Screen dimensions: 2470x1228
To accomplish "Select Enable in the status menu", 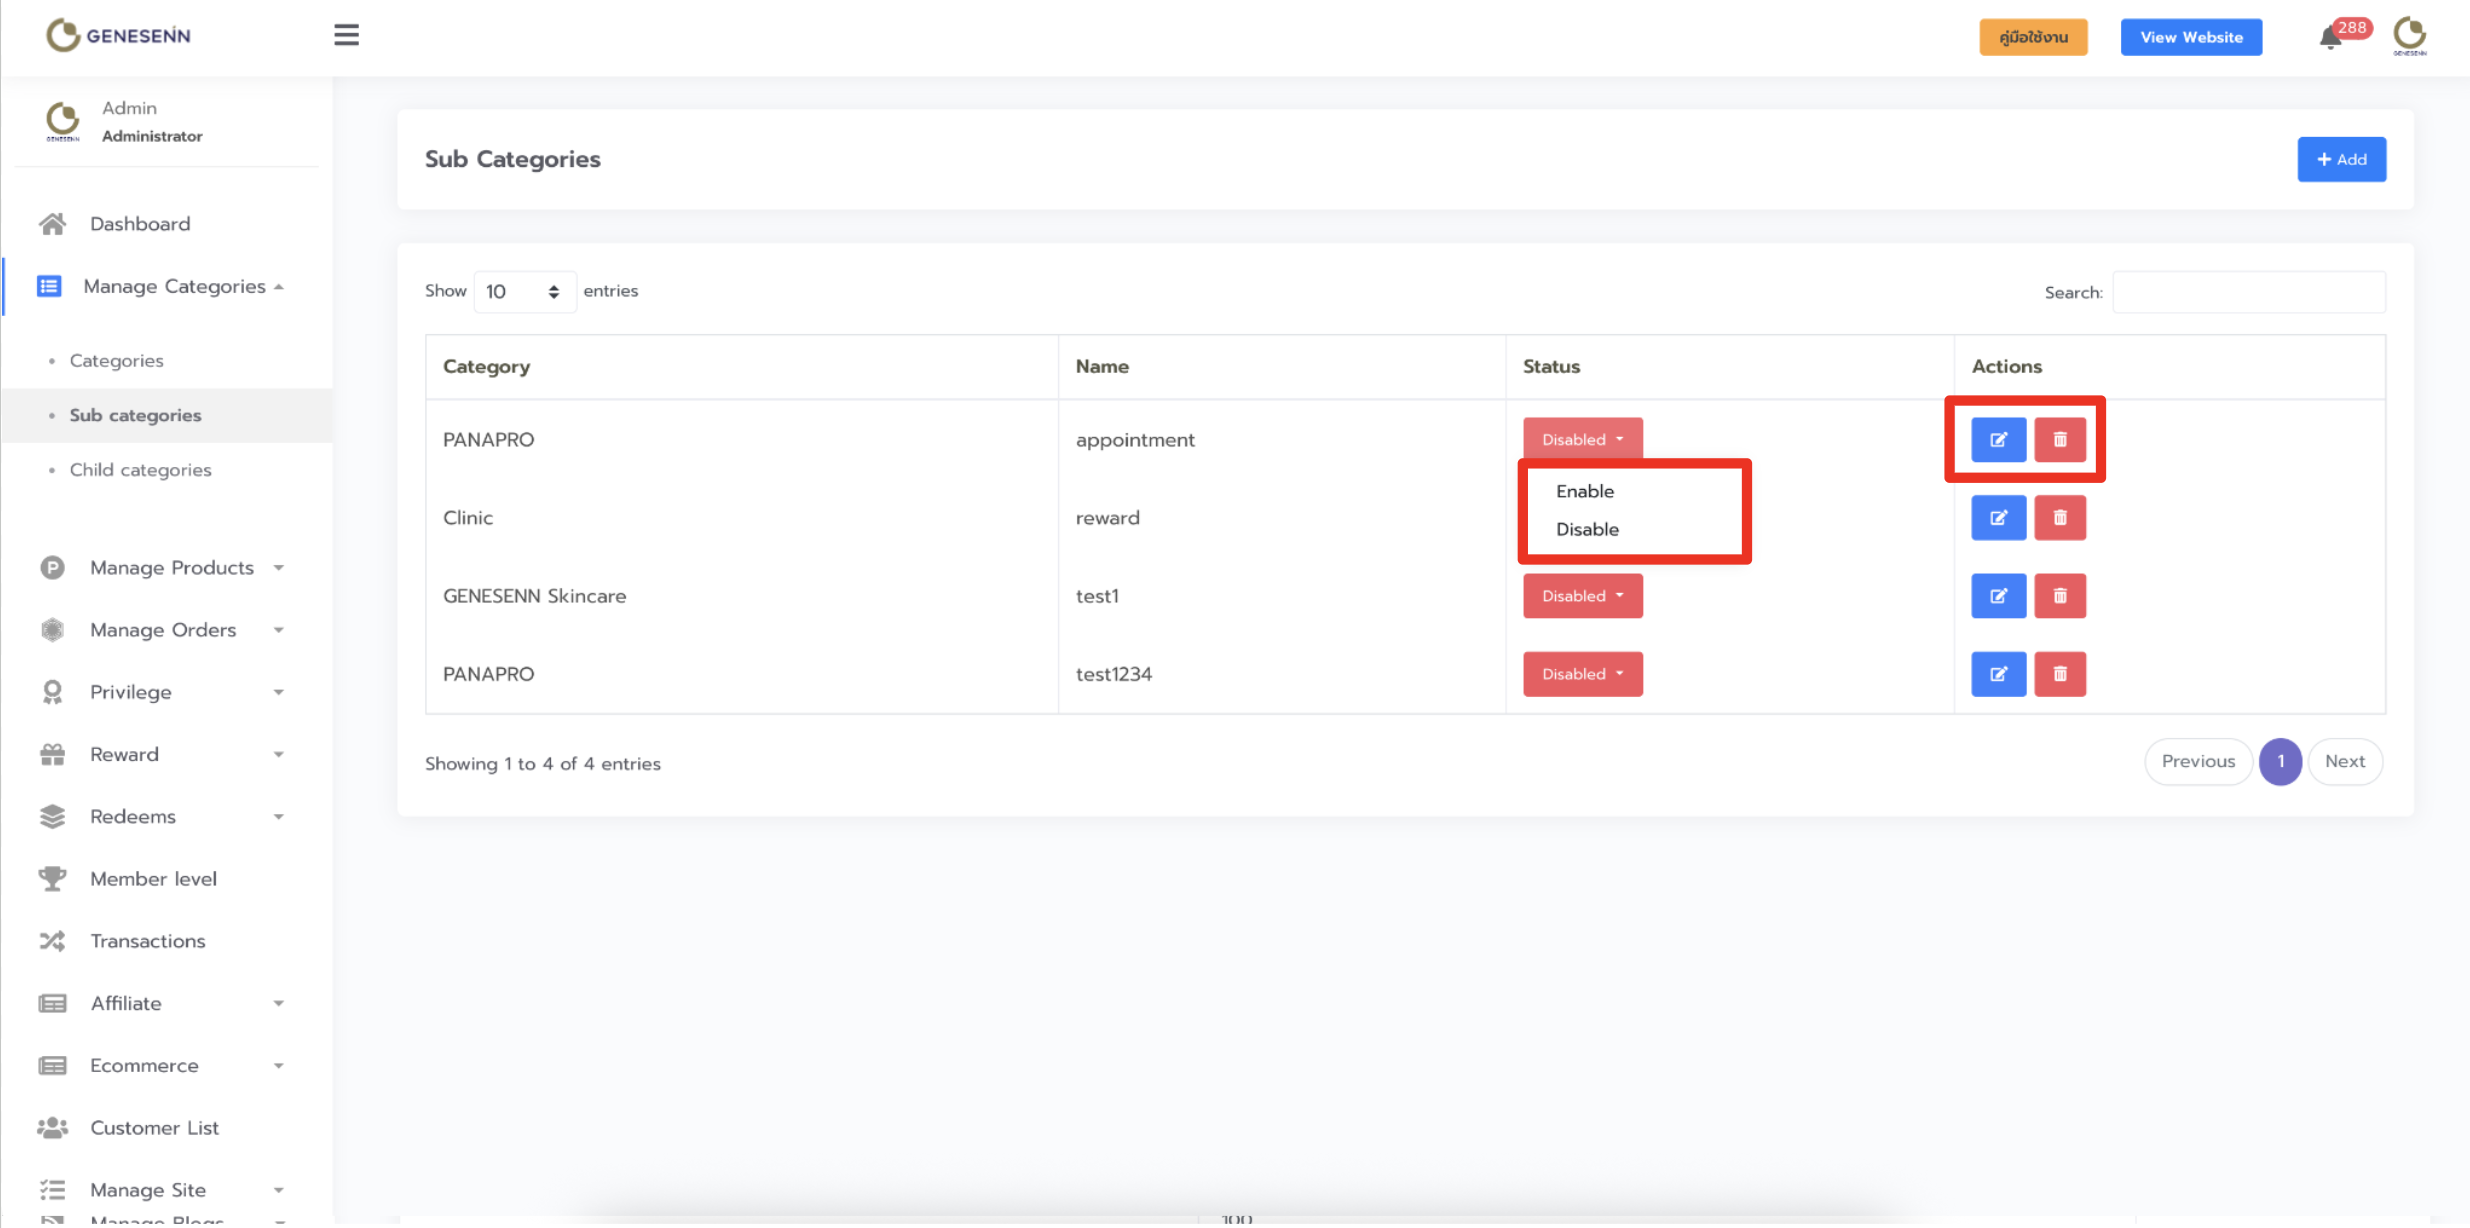I will coord(1584,491).
